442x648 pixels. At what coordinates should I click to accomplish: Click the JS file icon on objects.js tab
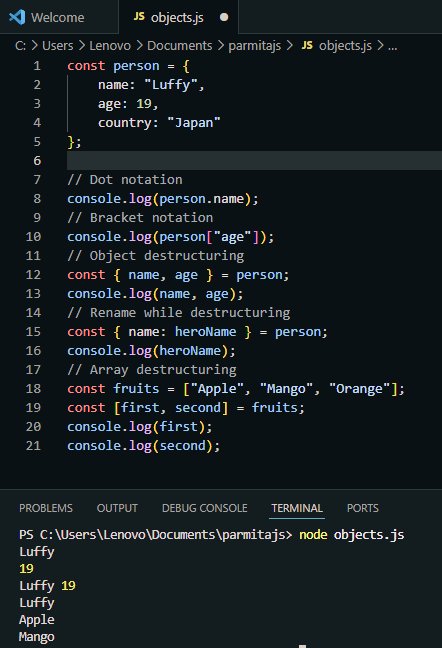[x=139, y=17]
